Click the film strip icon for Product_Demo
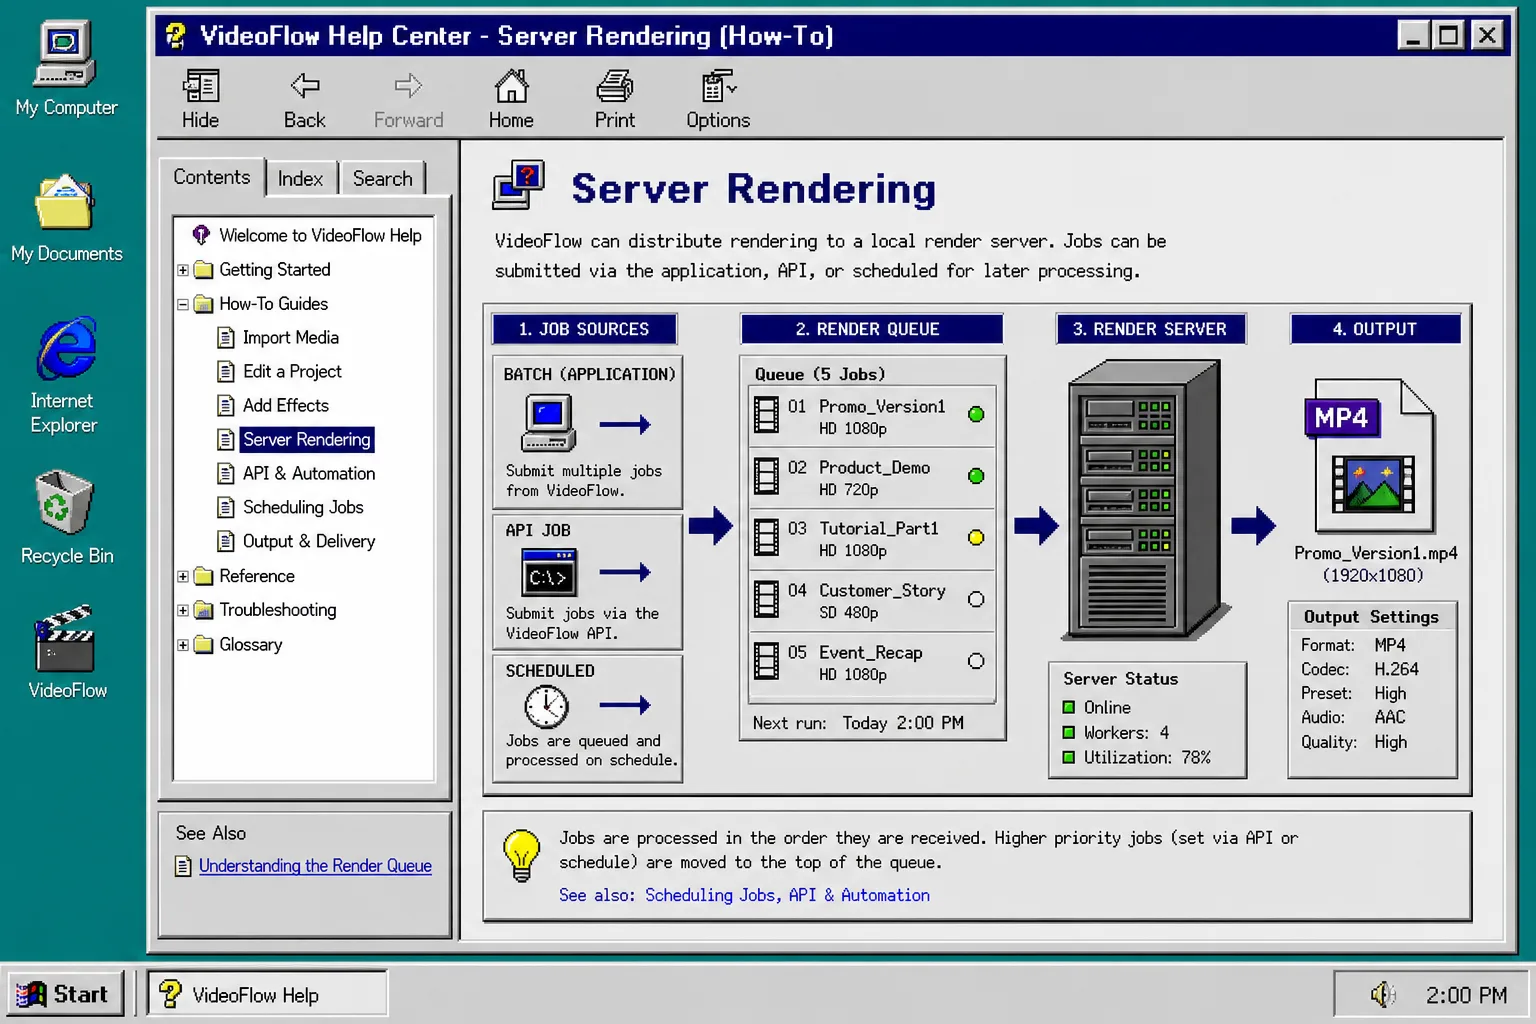 [x=767, y=476]
